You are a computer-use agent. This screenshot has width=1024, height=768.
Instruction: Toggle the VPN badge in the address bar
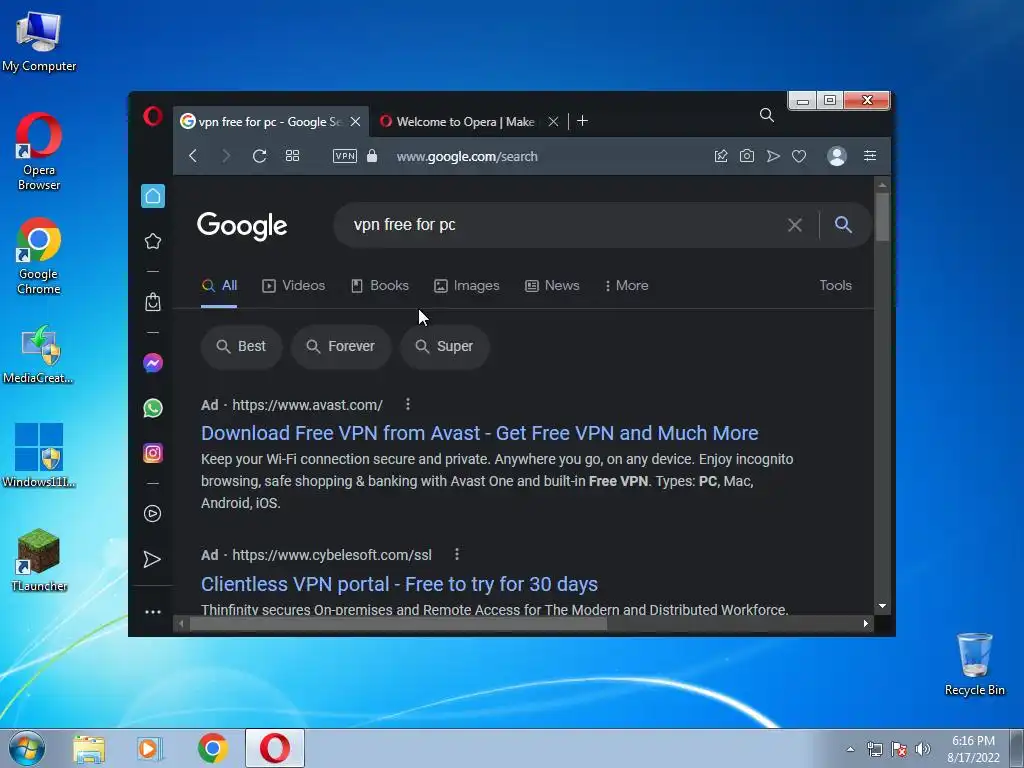pyautogui.click(x=345, y=156)
